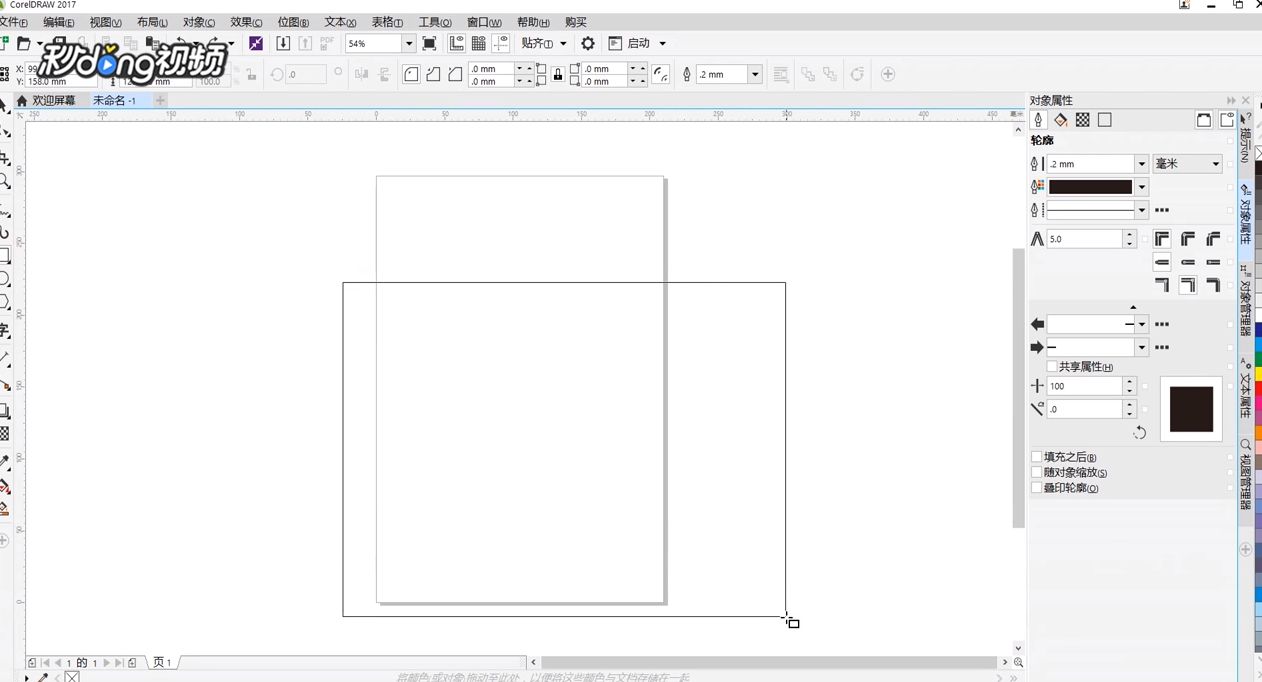Enable 随对象缩放 checkbox

1037,472
